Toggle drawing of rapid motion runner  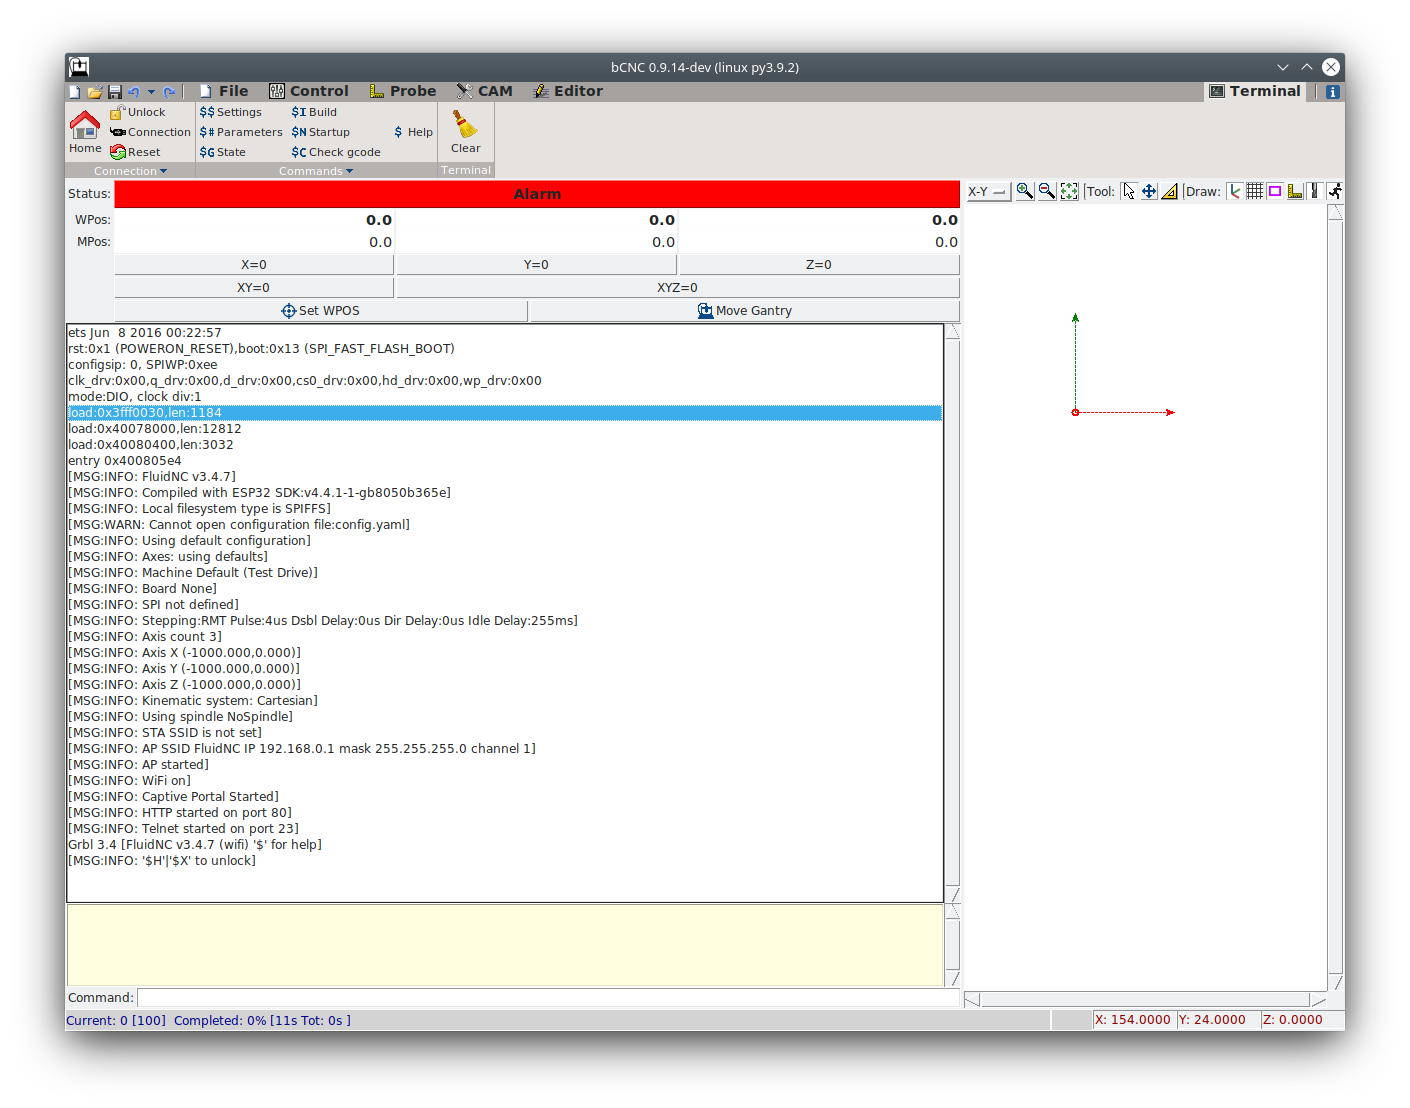point(1335,191)
